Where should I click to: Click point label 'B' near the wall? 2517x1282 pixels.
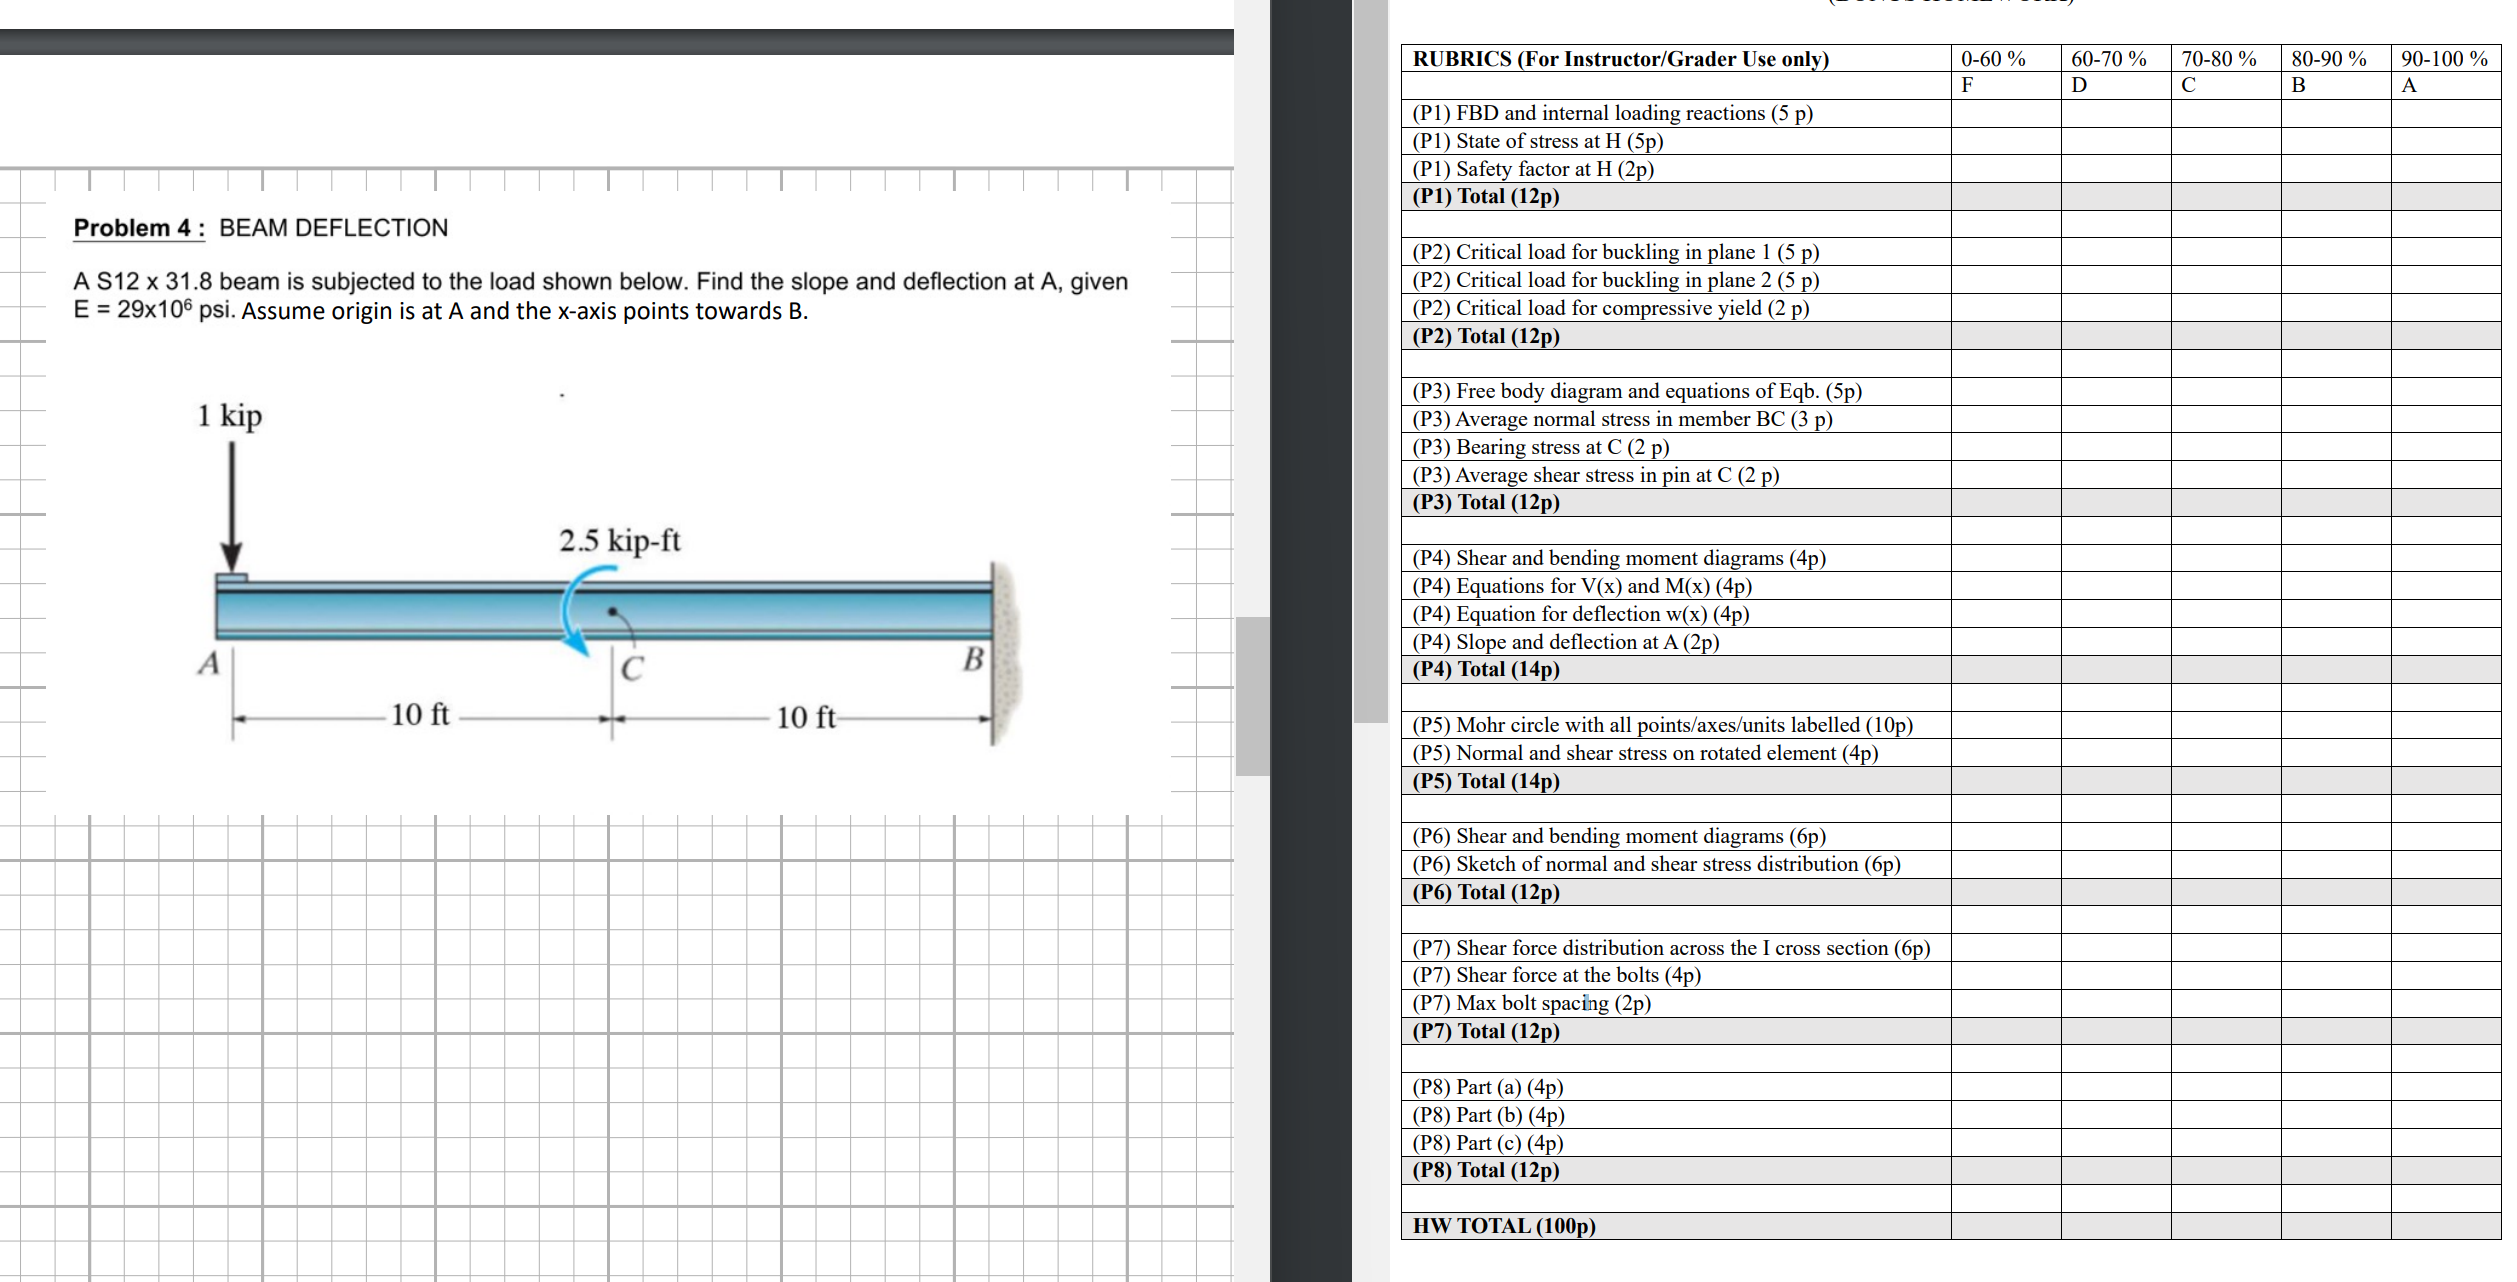point(973,659)
